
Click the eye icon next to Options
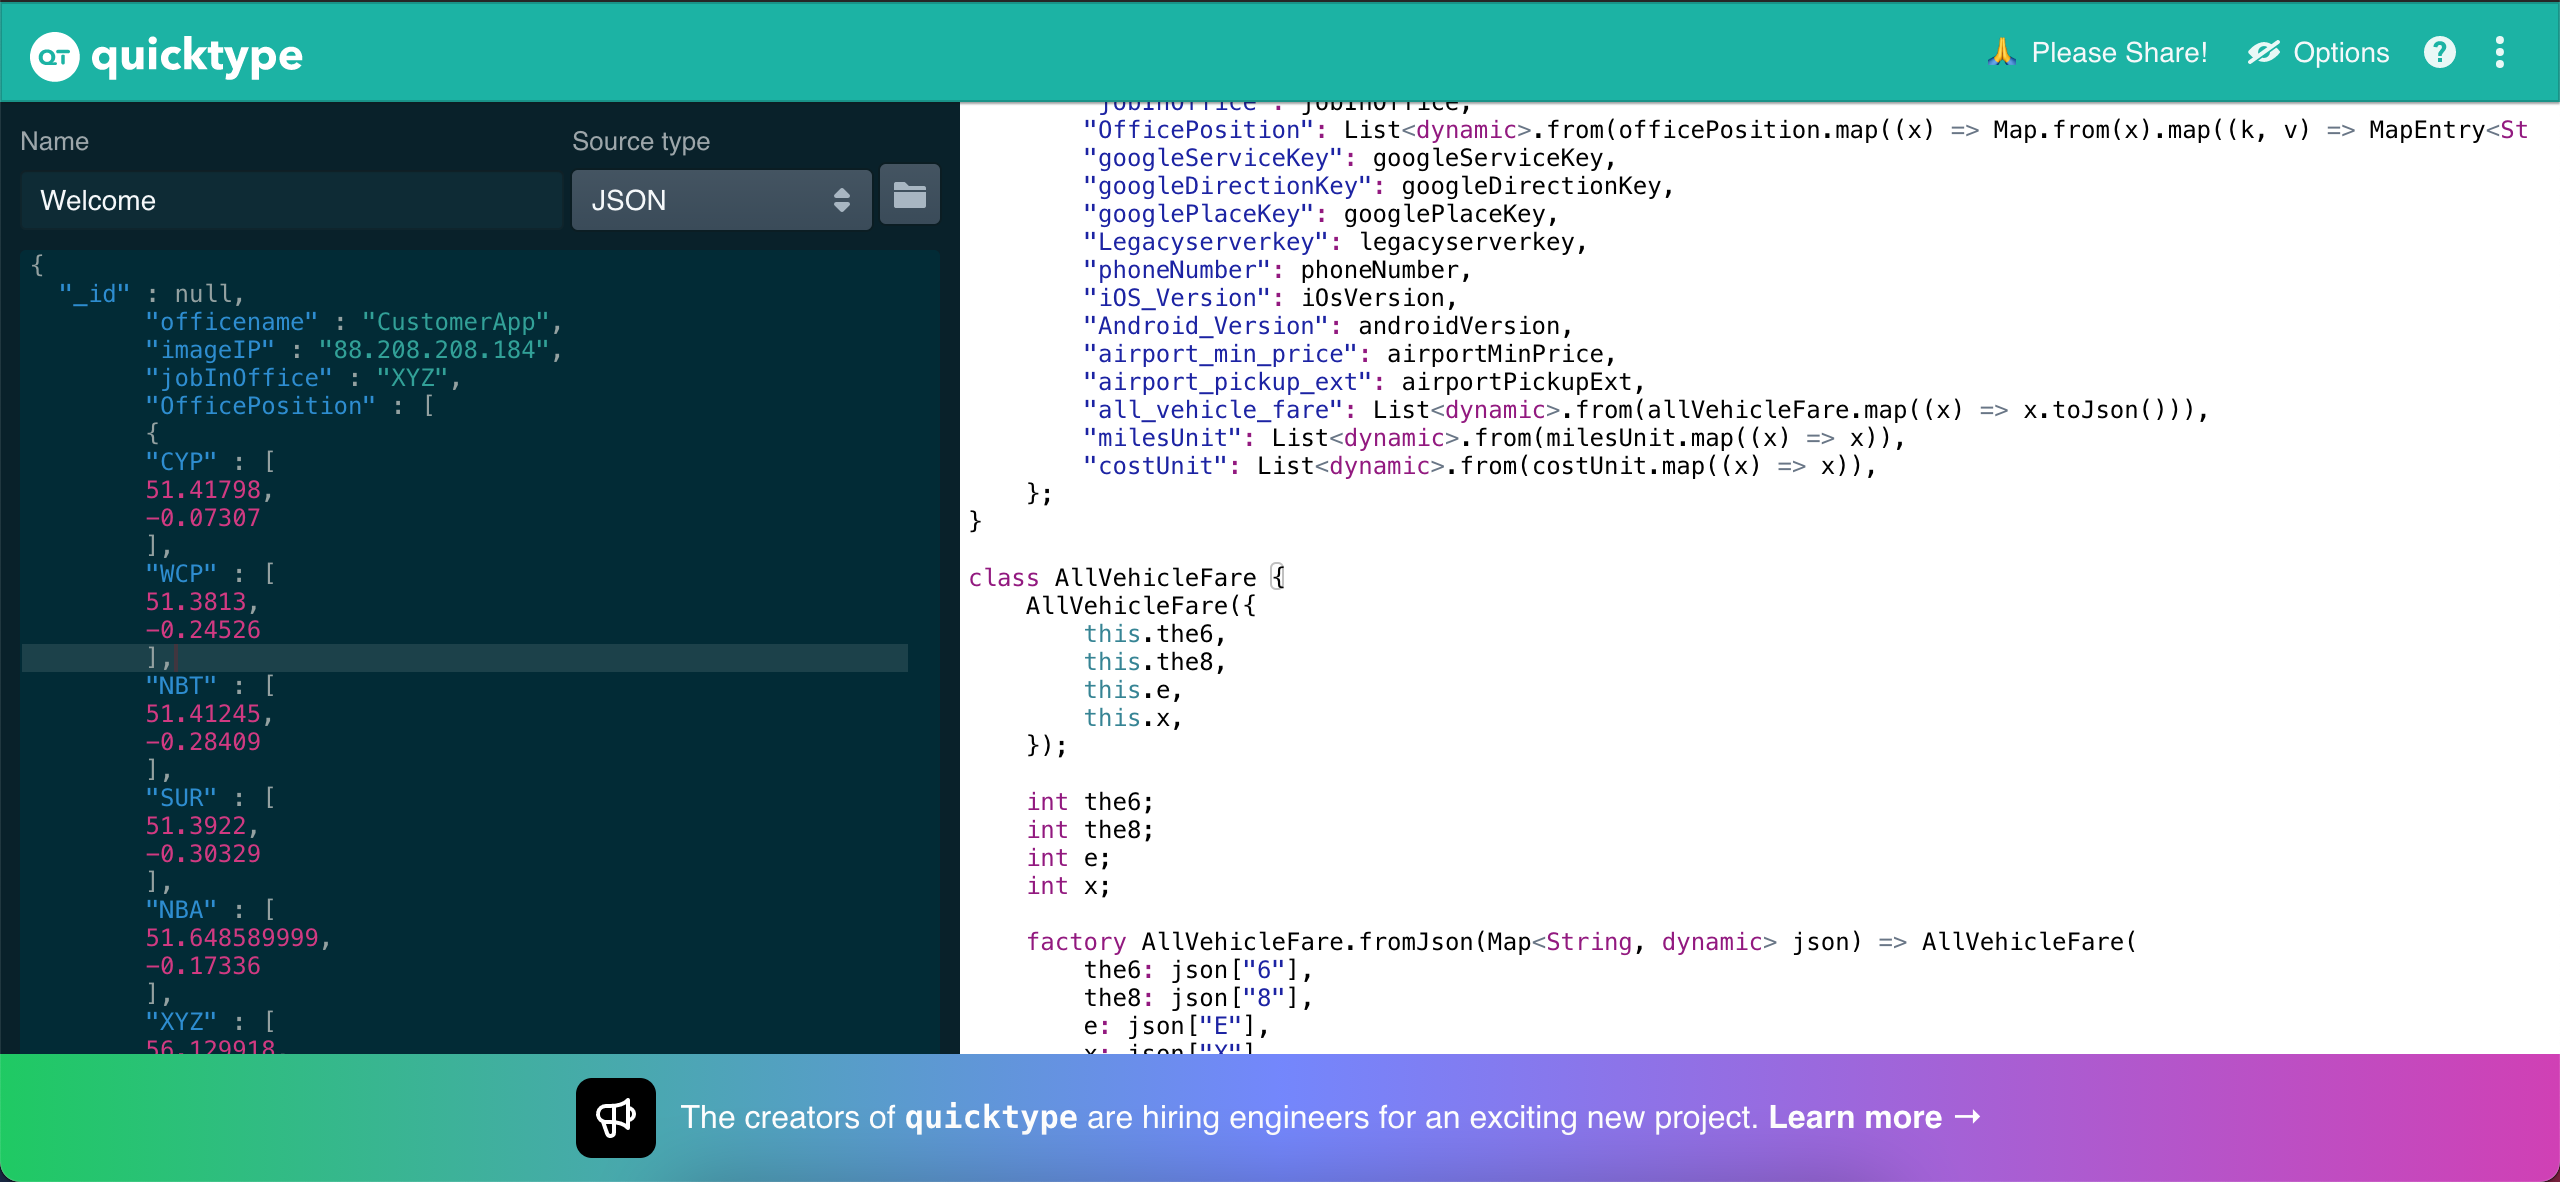[2265, 52]
